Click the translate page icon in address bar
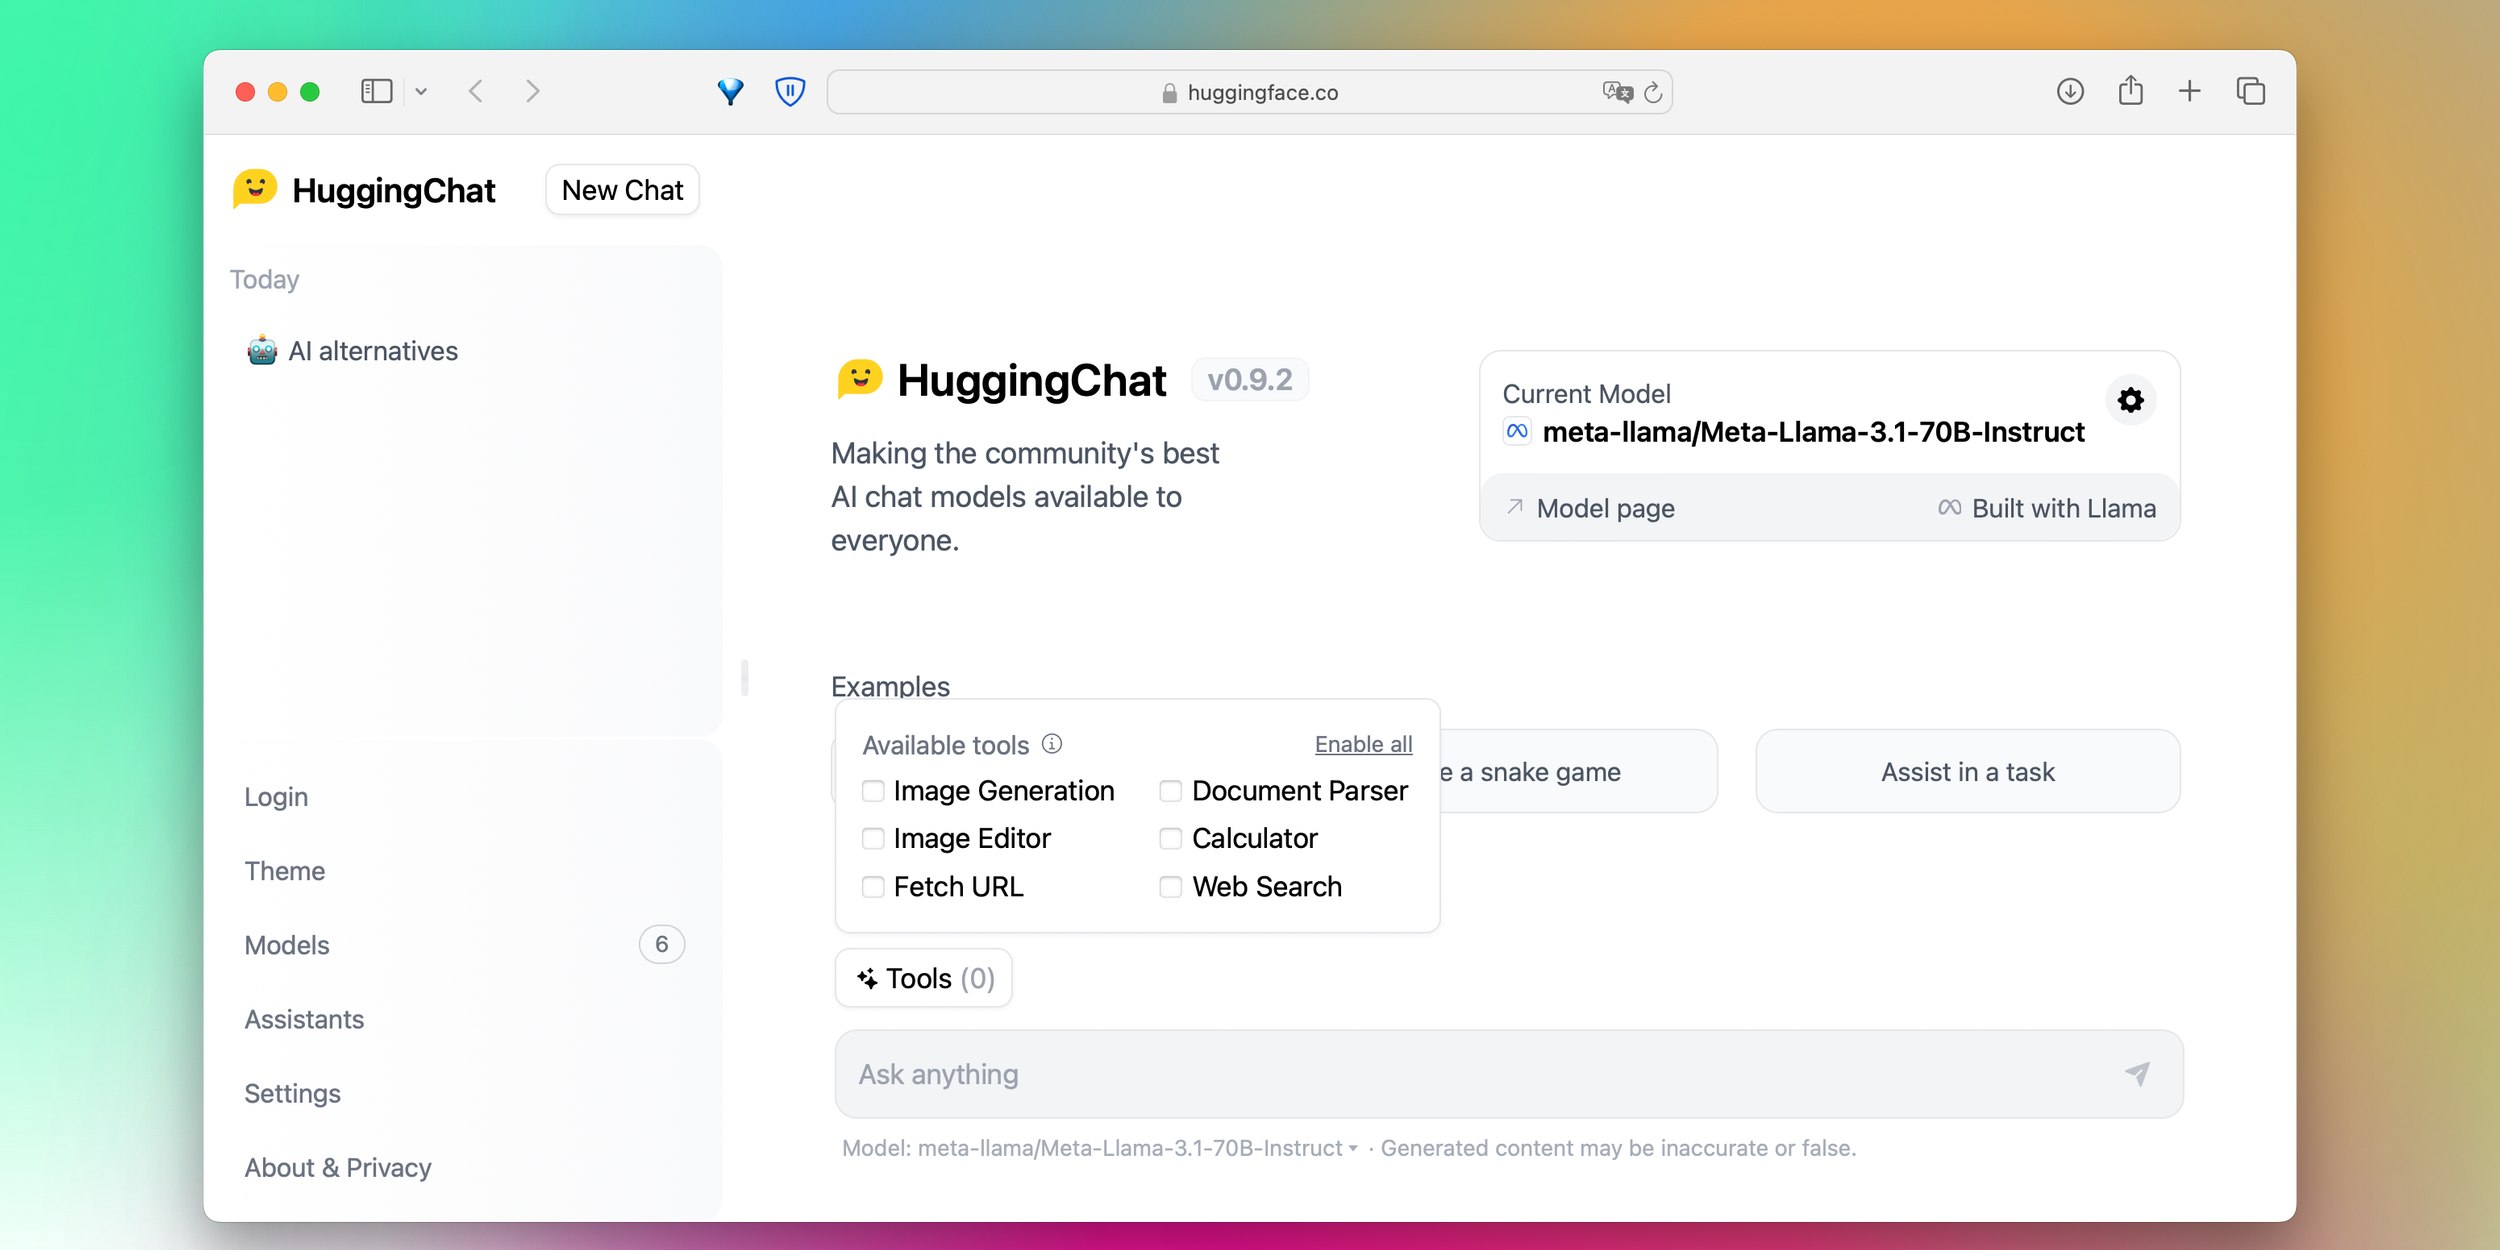 (1616, 92)
